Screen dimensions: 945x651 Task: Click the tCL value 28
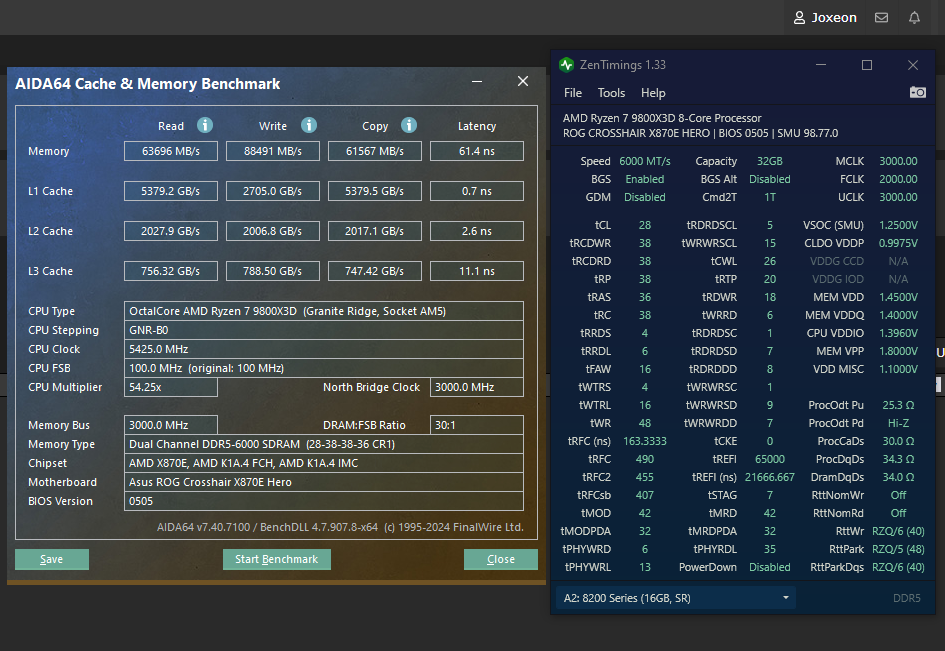point(644,225)
